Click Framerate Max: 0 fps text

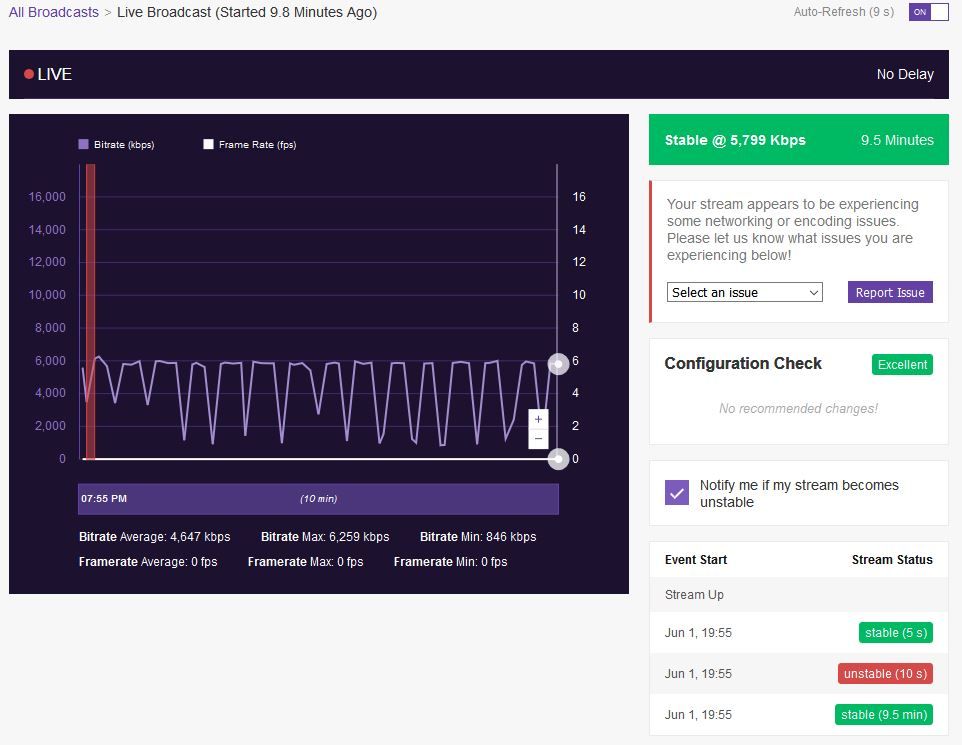point(306,562)
